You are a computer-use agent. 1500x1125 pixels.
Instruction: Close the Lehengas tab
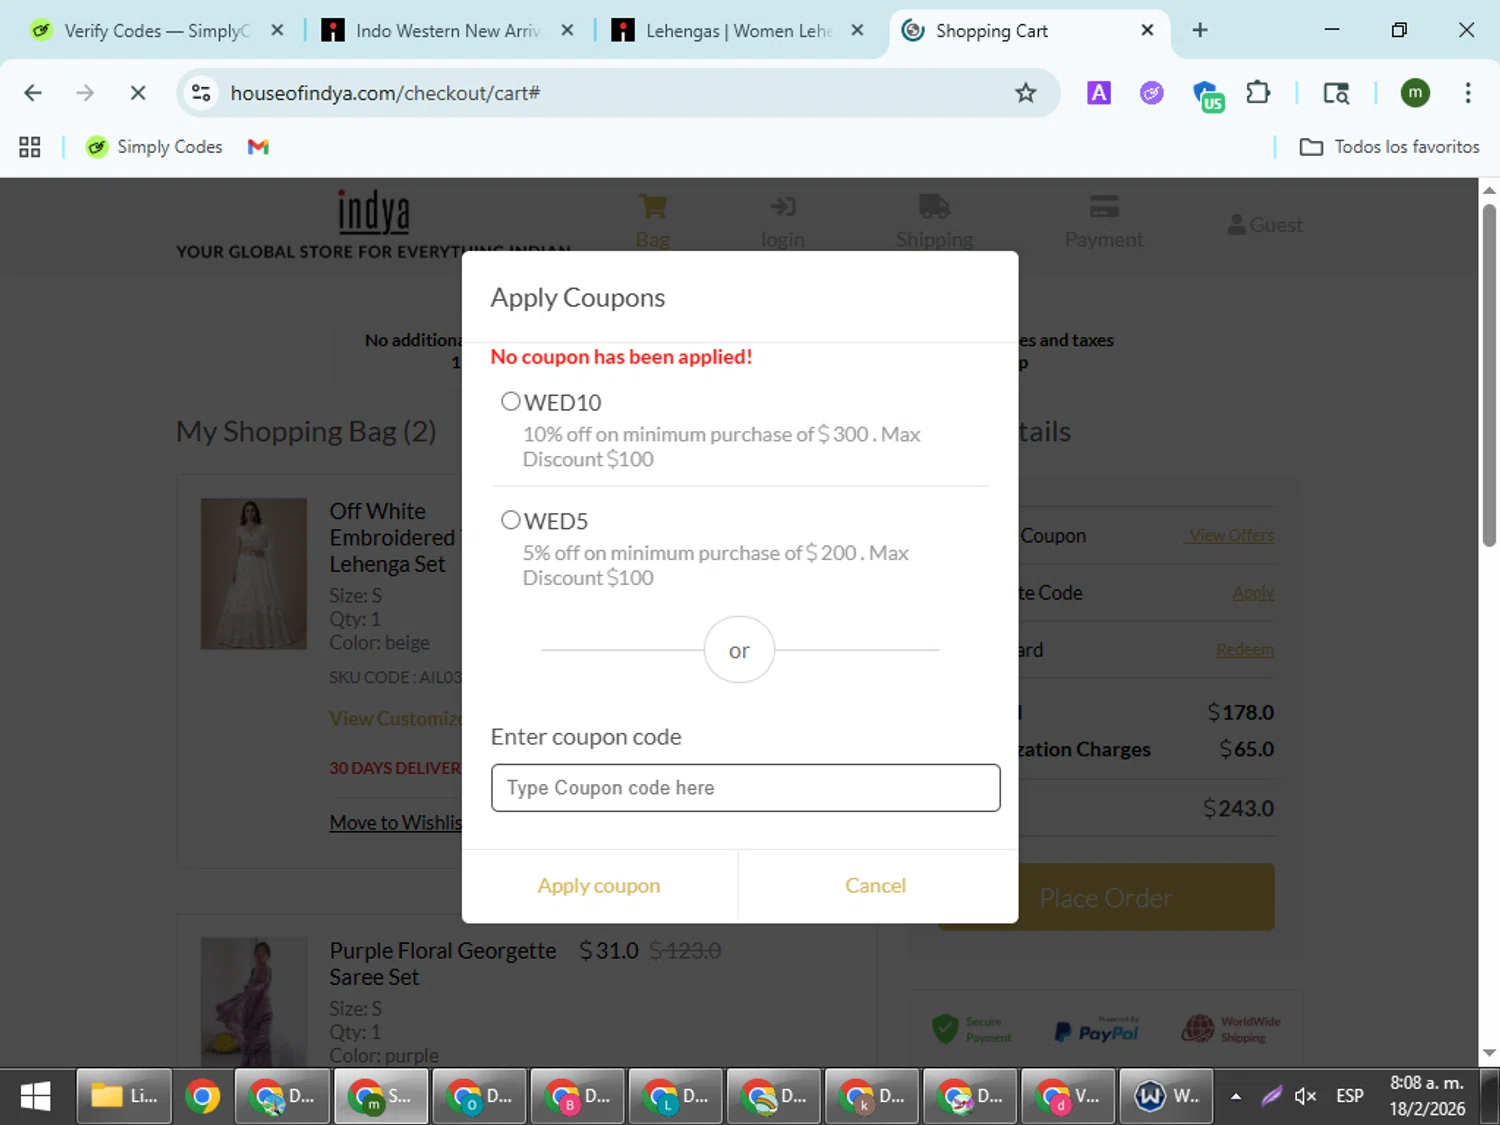(857, 31)
